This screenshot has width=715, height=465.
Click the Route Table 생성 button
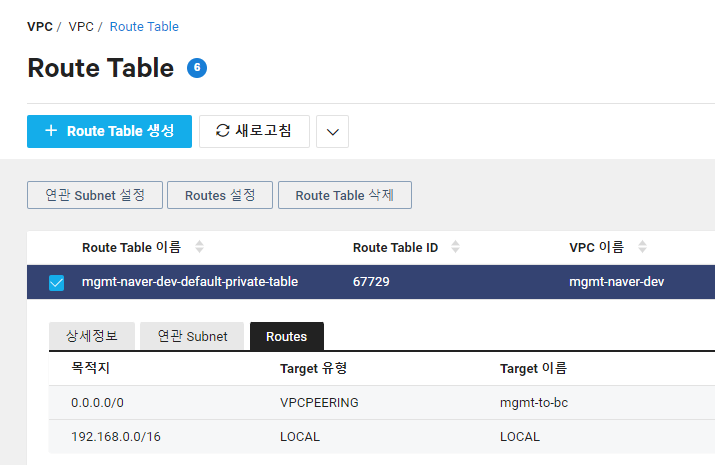(x=109, y=131)
